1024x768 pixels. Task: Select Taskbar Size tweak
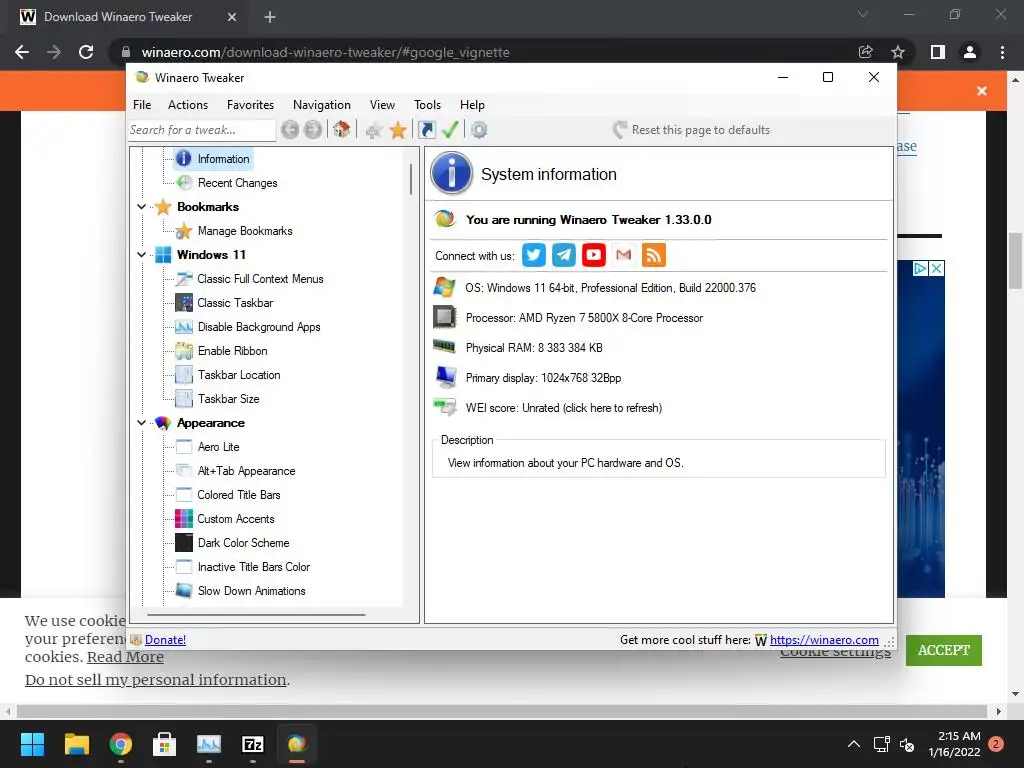tap(229, 399)
